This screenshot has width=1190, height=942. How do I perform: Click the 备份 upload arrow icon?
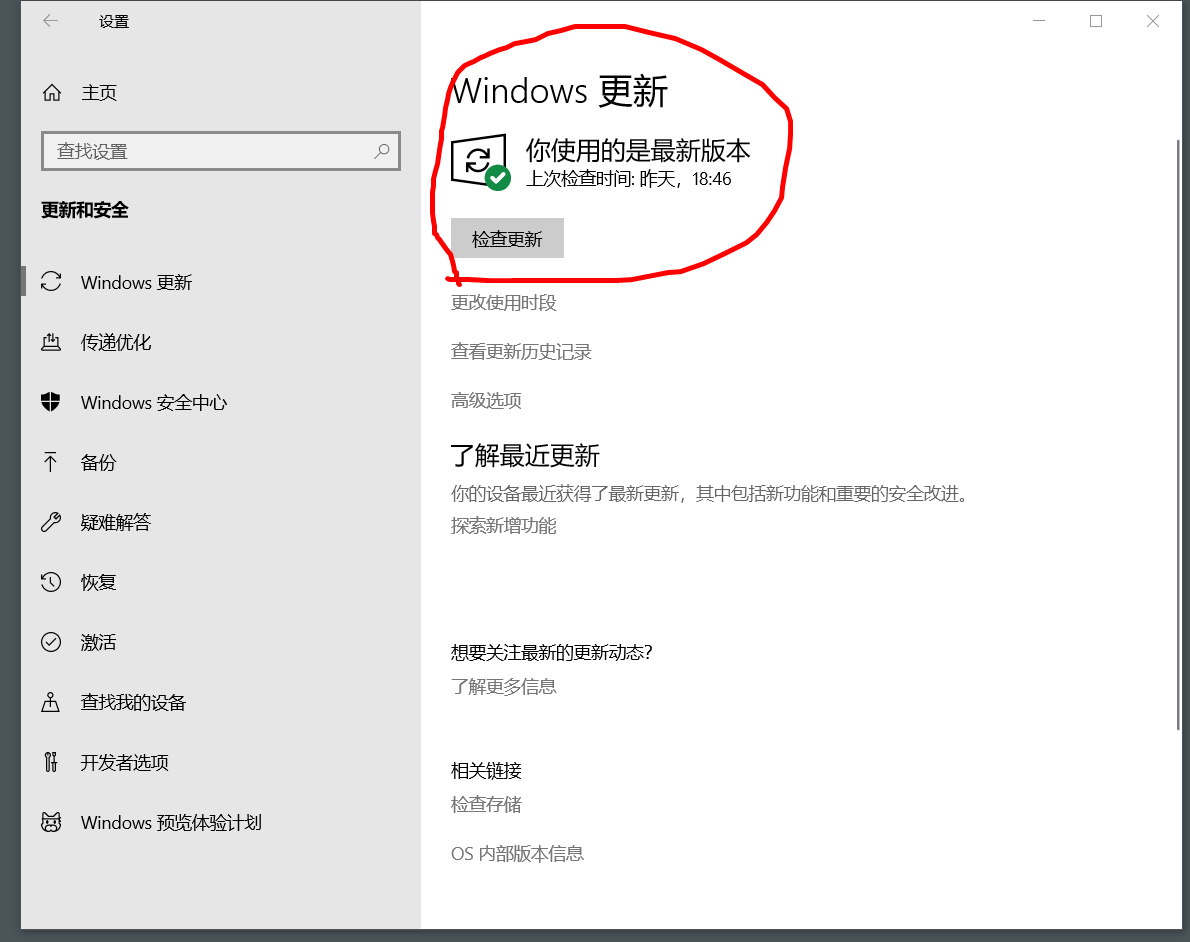(x=51, y=462)
